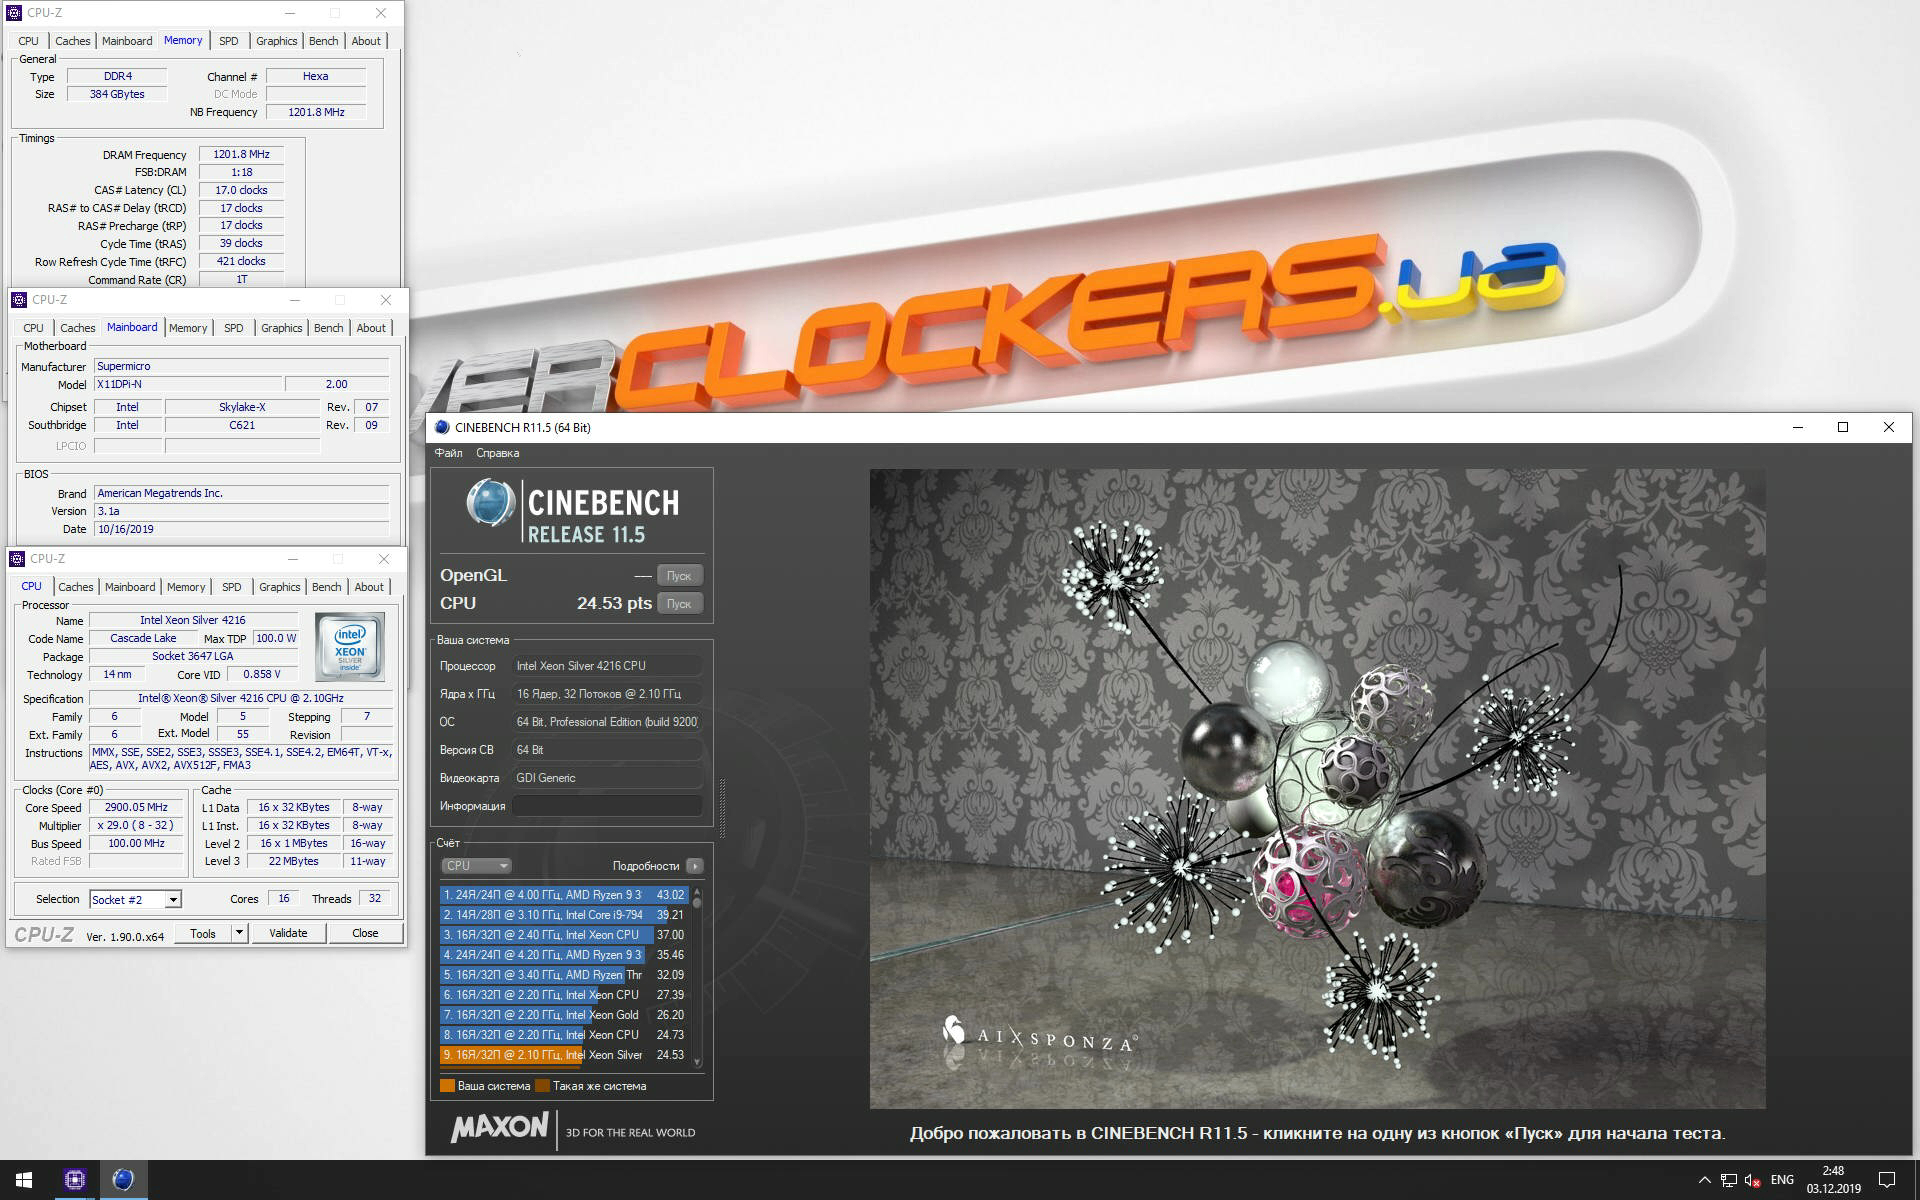Click the Core Speed value 2900.05 MHz
This screenshot has width=1920, height=1200.
pos(136,808)
